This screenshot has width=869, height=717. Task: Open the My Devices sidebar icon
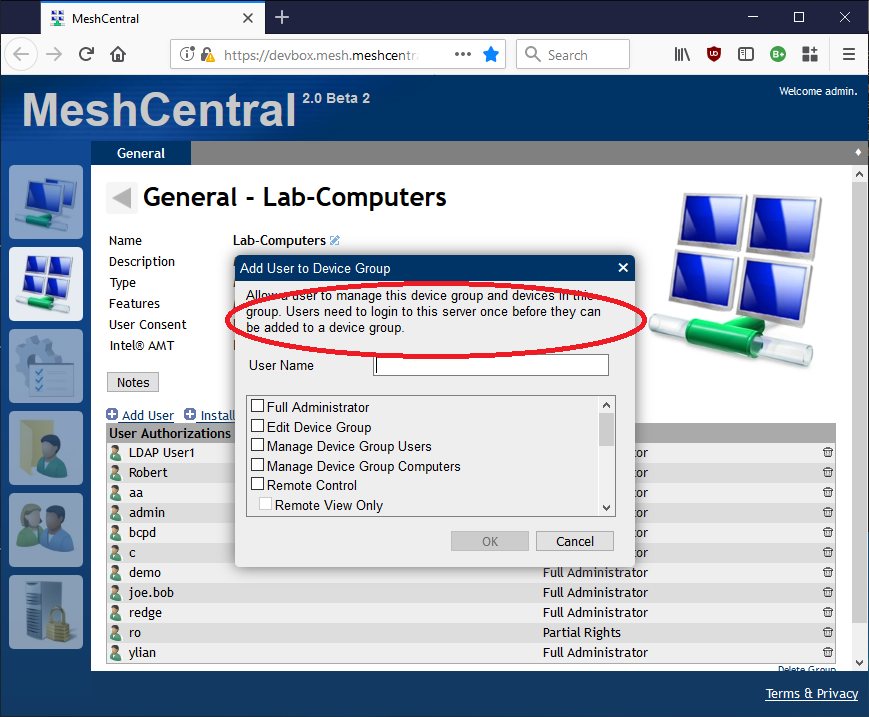point(45,202)
